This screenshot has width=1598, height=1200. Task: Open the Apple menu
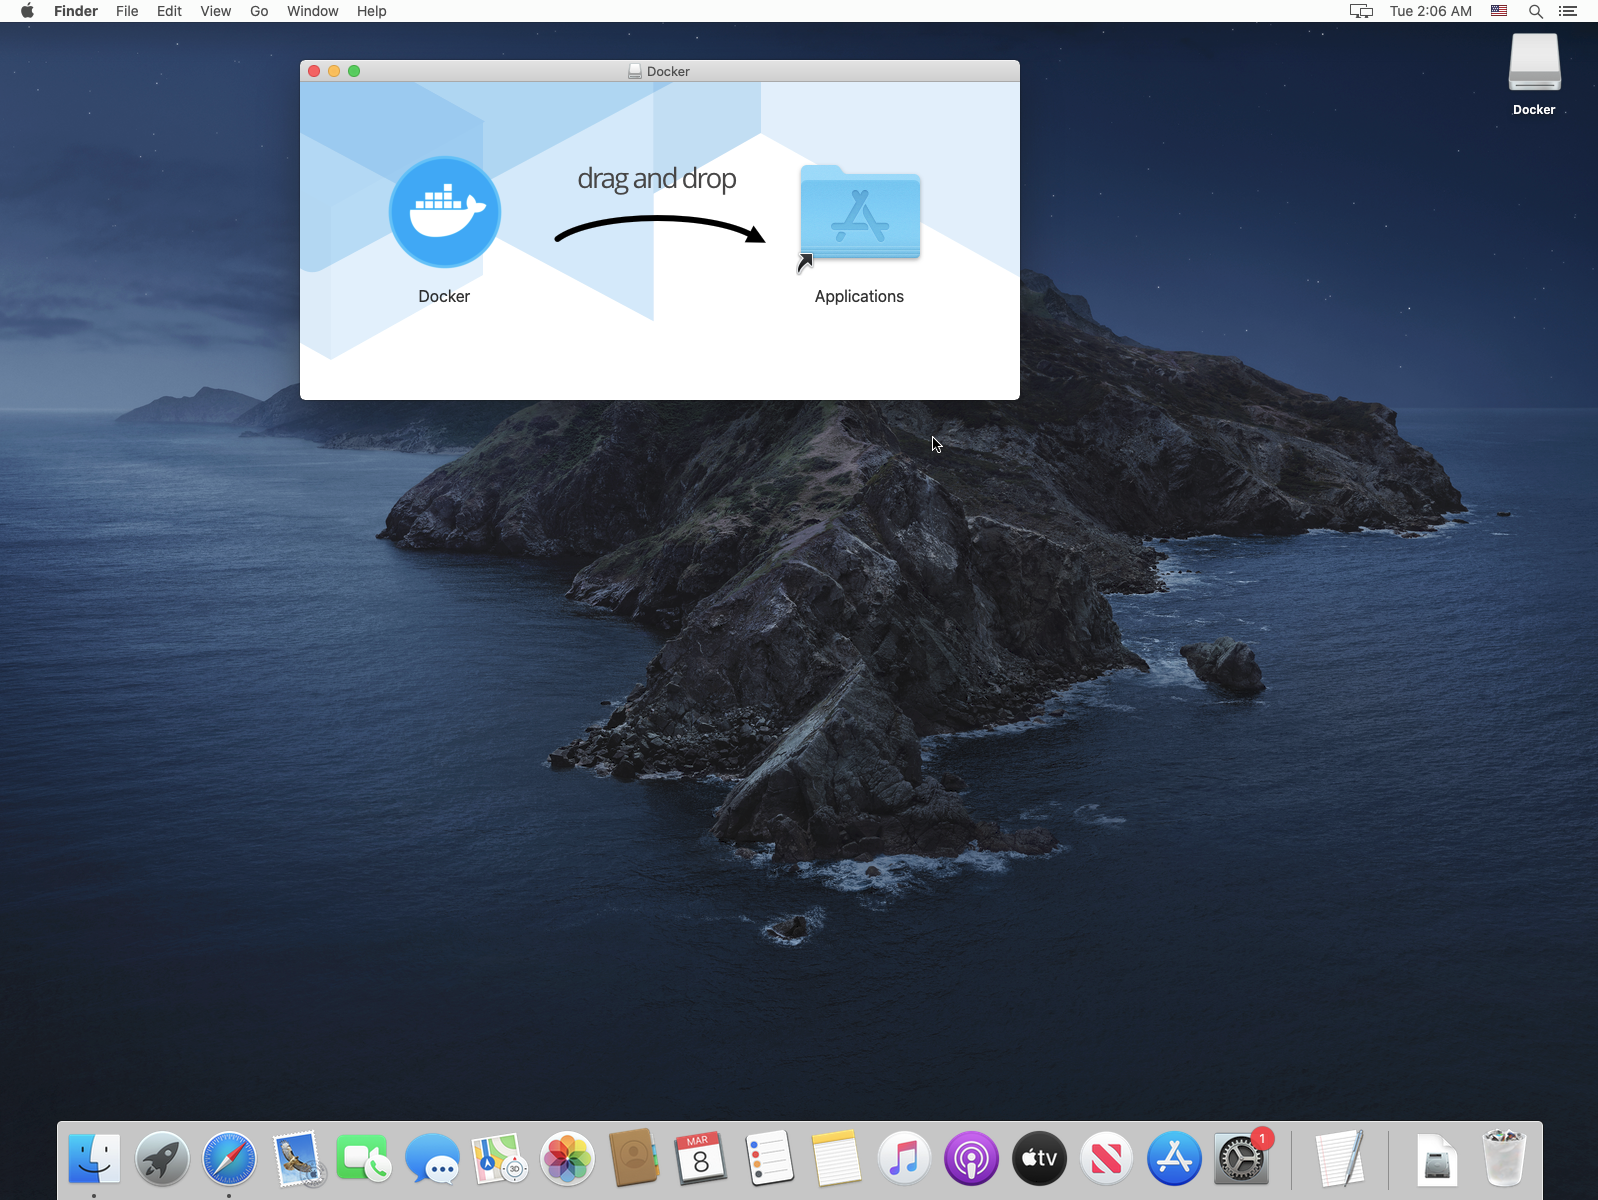tap(27, 11)
